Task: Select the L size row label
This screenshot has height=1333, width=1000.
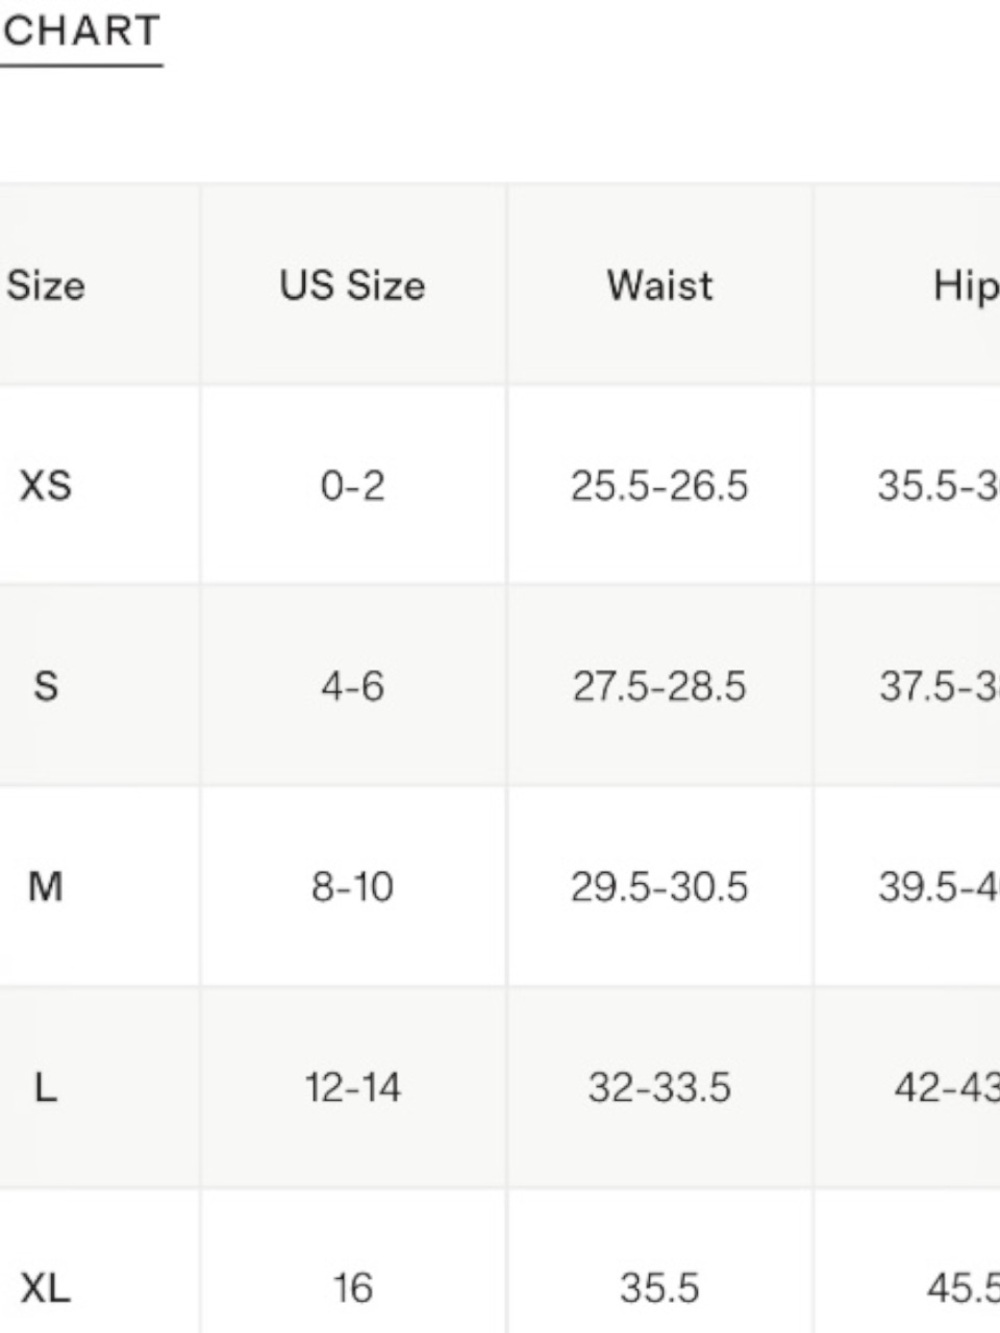Action: 46,1087
